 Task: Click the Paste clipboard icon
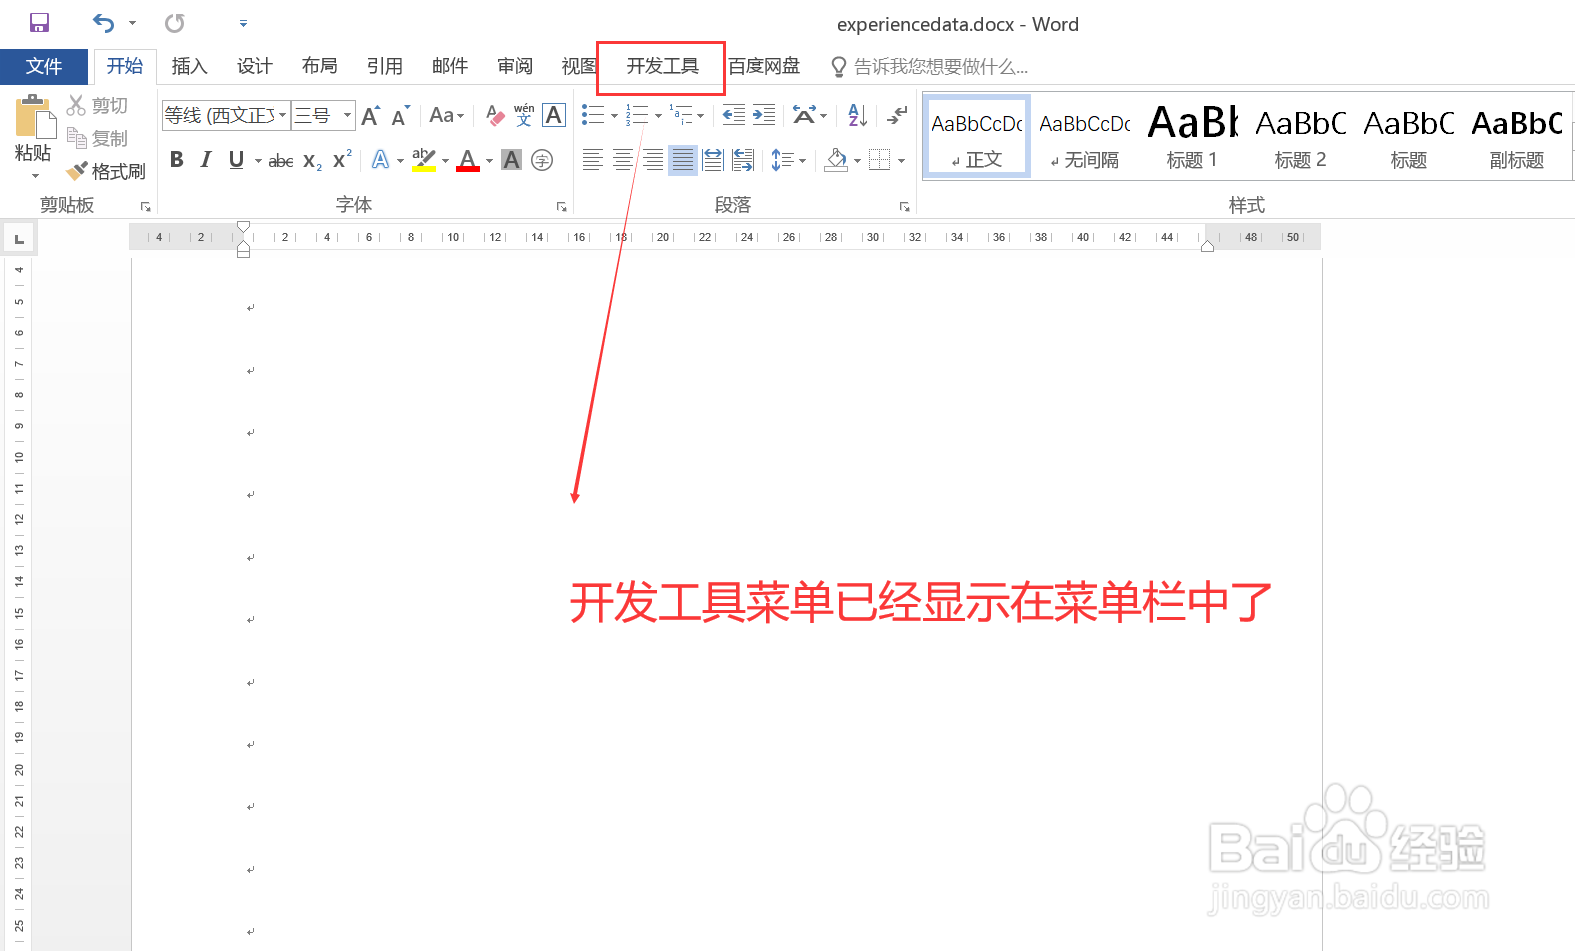(34, 116)
